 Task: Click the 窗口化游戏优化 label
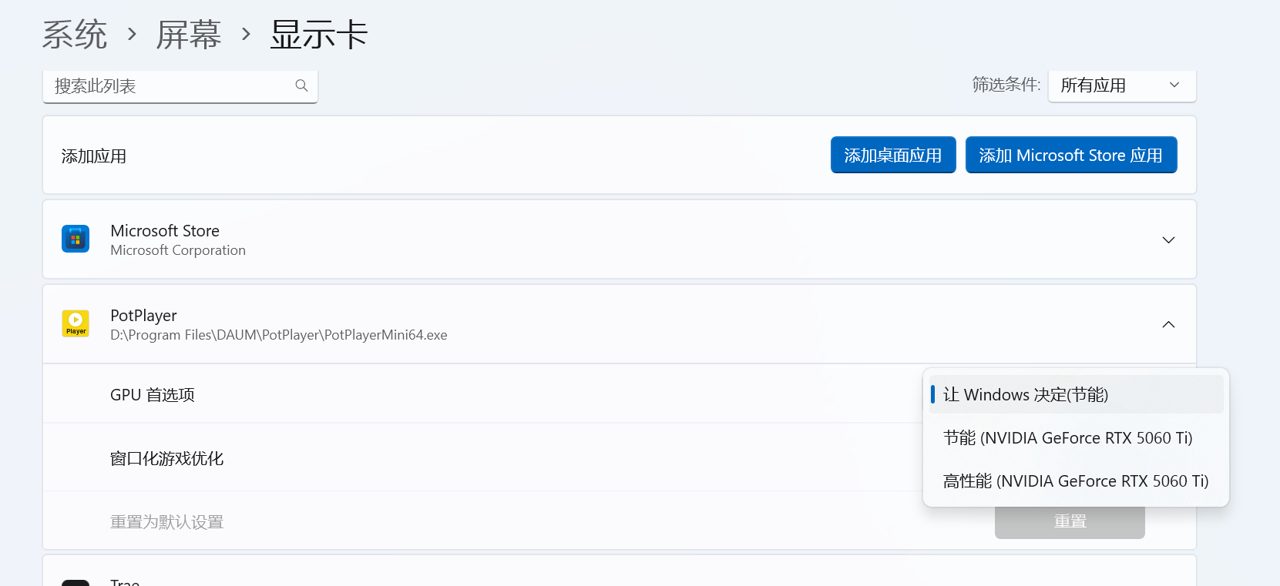[x=167, y=459]
